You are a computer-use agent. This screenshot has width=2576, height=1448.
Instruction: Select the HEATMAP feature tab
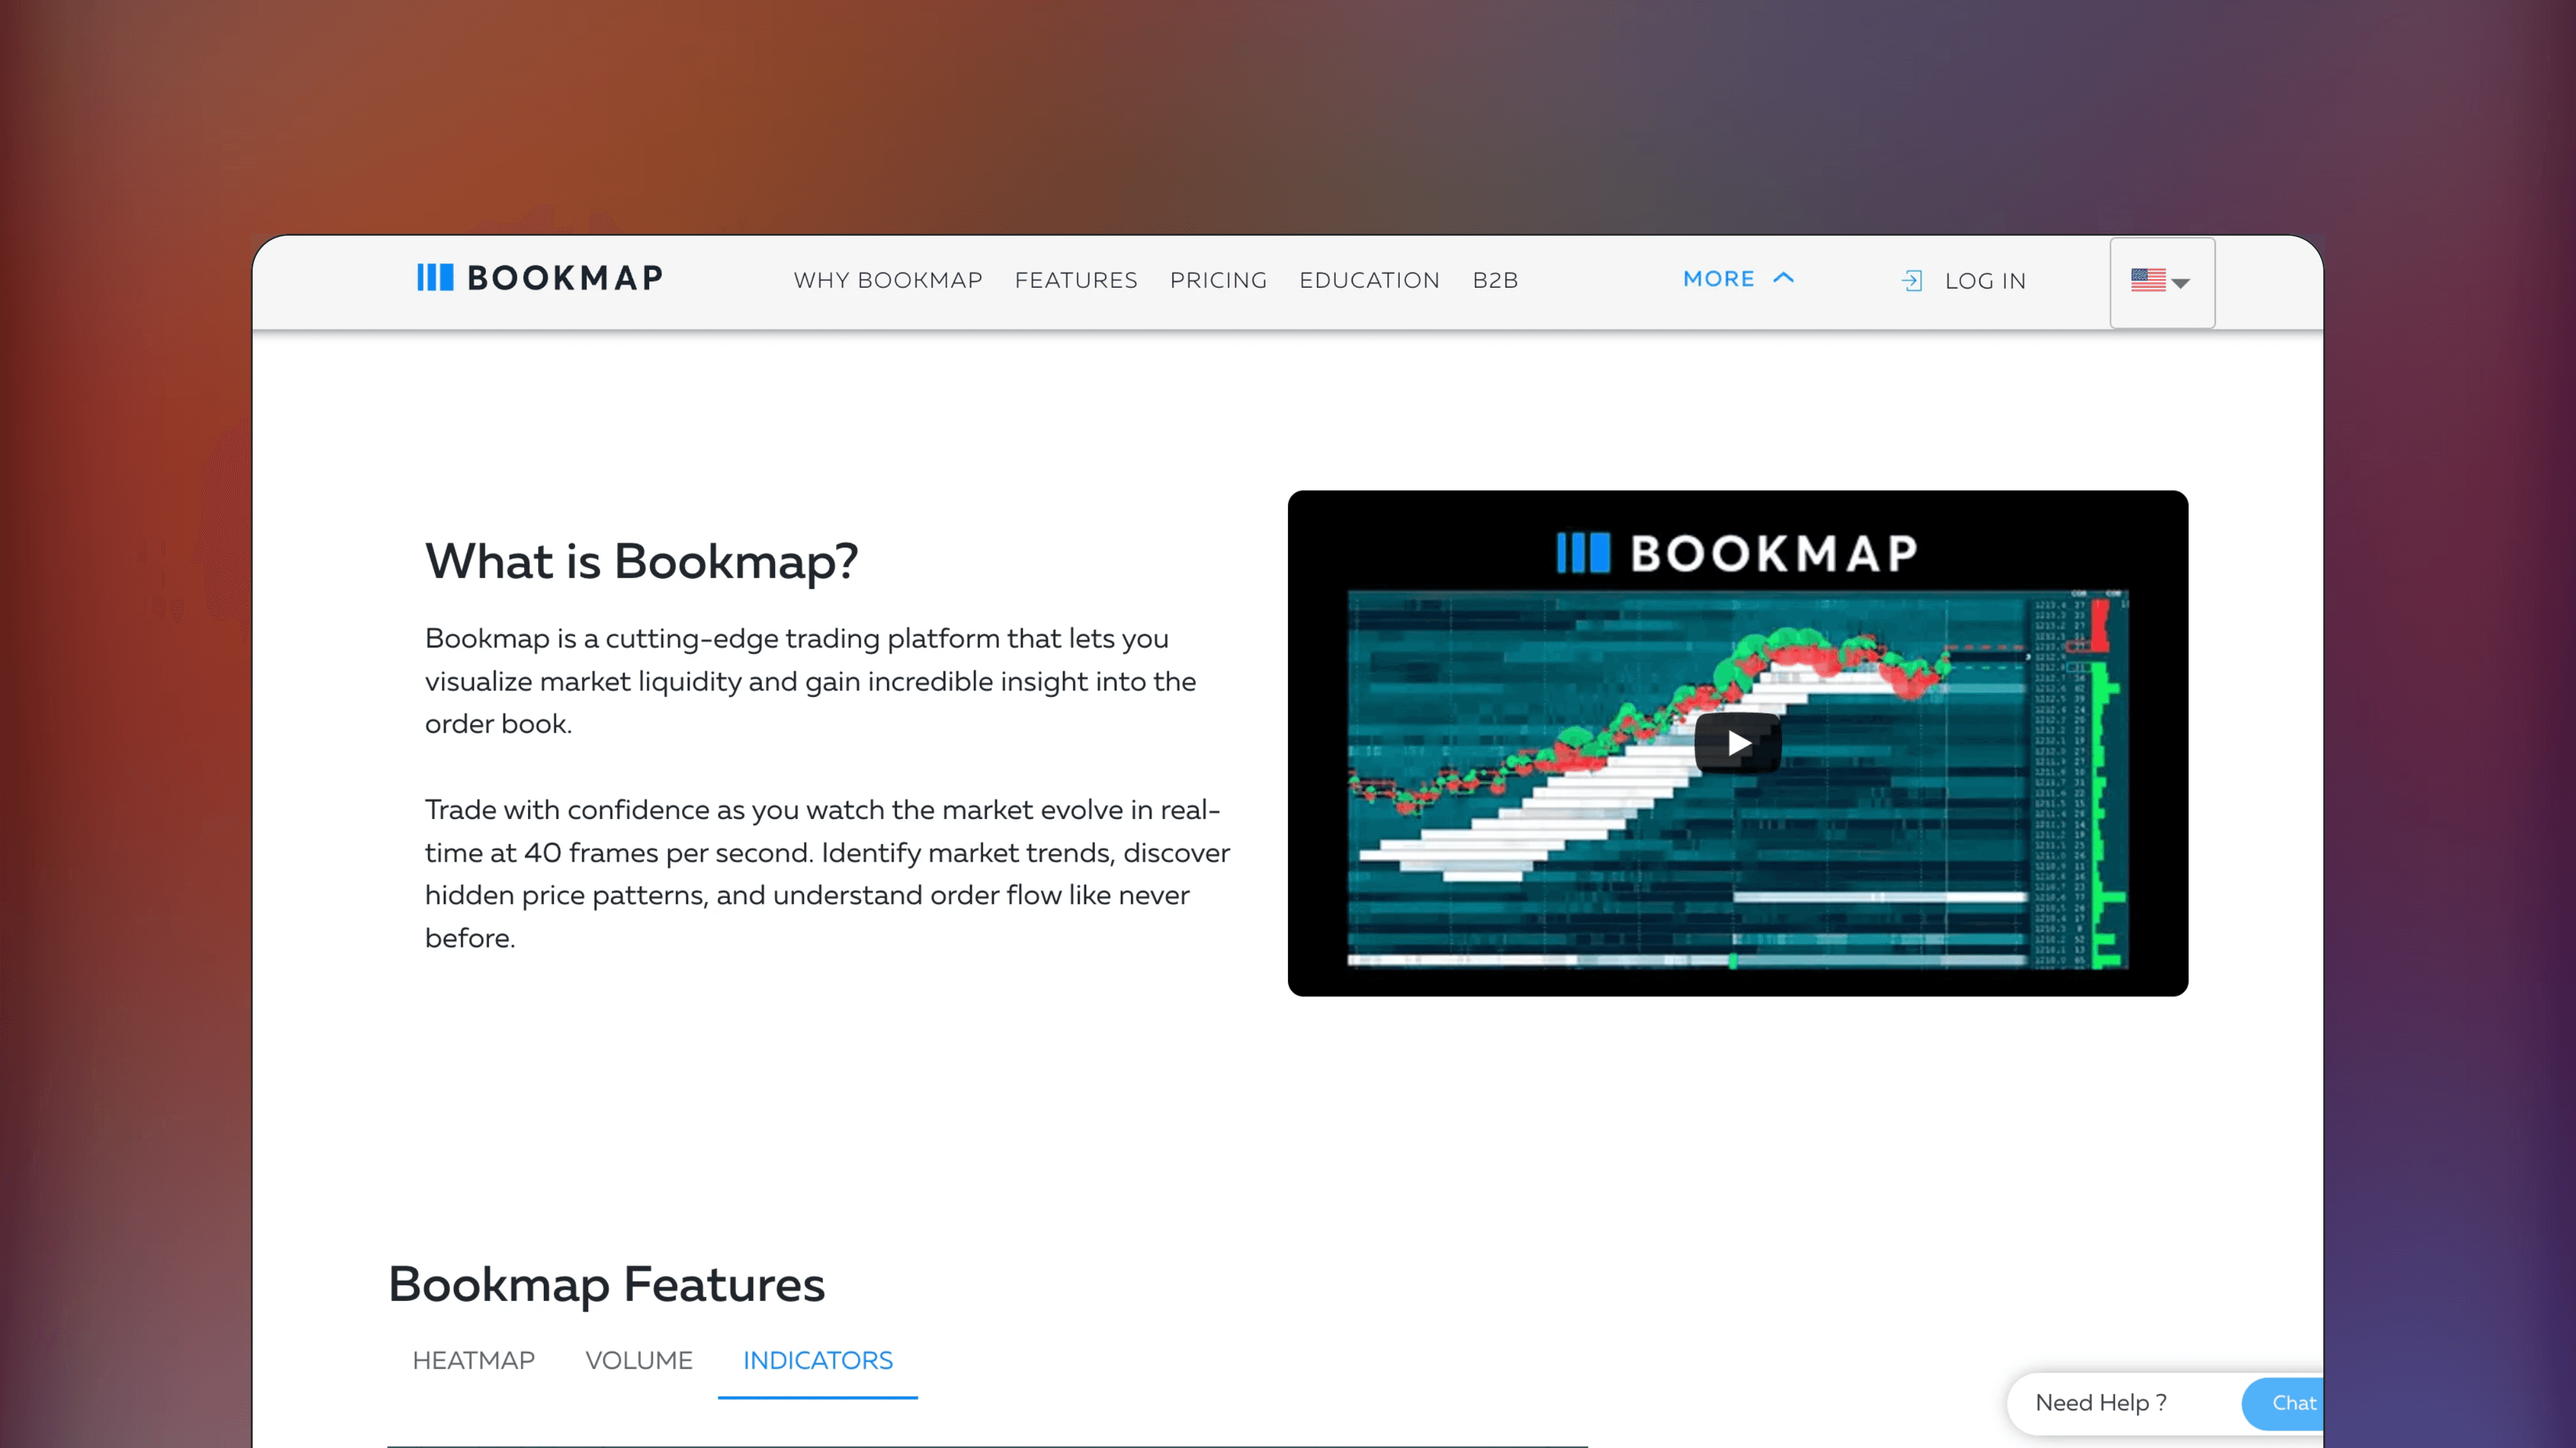tap(473, 1360)
